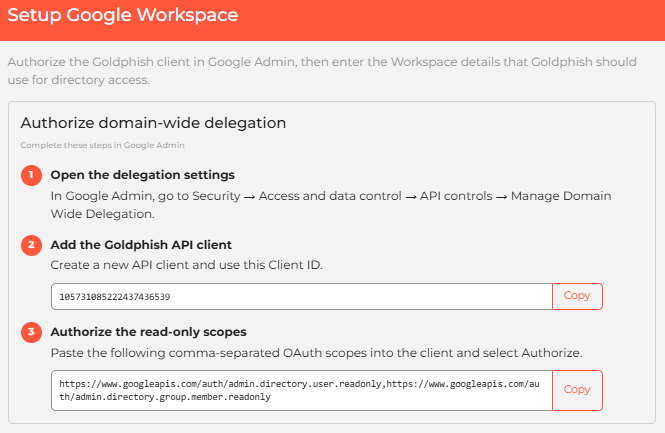This screenshot has width=665, height=433.
Task: Click the orange step 1 number badge
Action: [x=31, y=175]
